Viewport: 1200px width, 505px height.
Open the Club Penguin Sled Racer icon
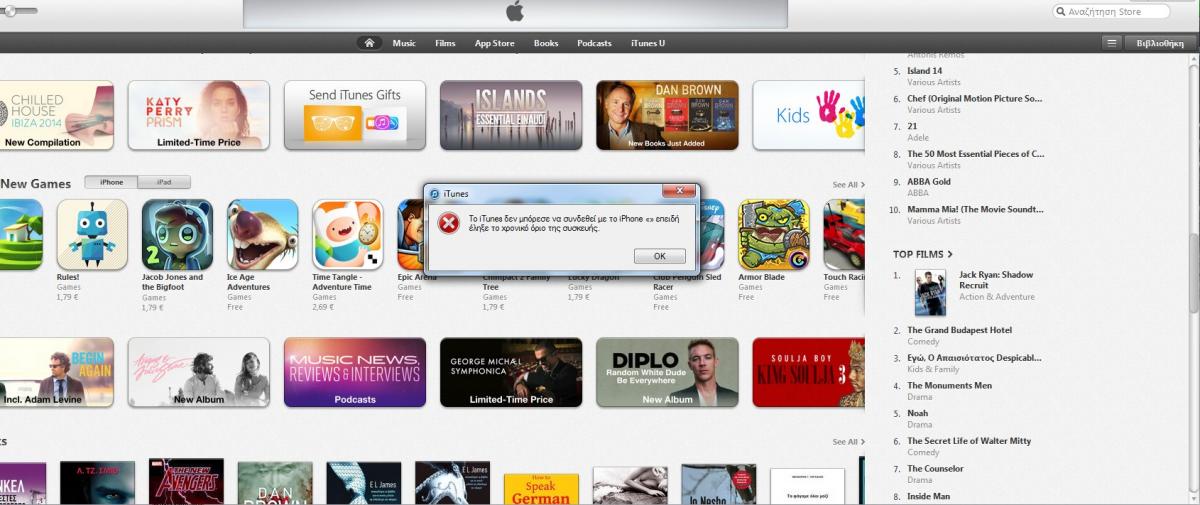[711, 234]
